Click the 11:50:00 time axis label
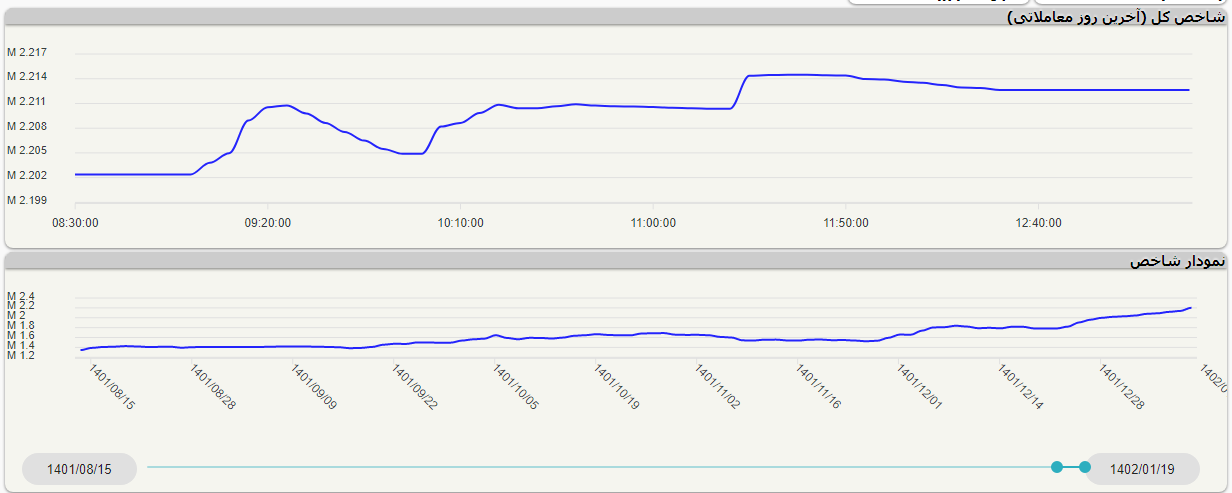 pyautogui.click(x=846, y=223)
